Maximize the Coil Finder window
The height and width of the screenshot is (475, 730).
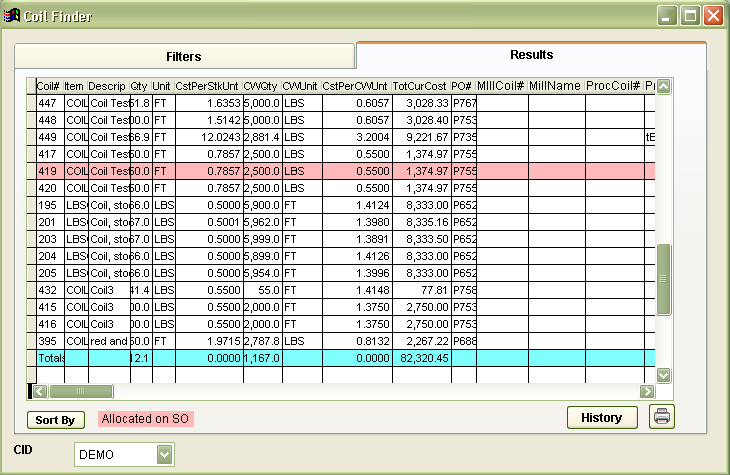tap(690, 15)
